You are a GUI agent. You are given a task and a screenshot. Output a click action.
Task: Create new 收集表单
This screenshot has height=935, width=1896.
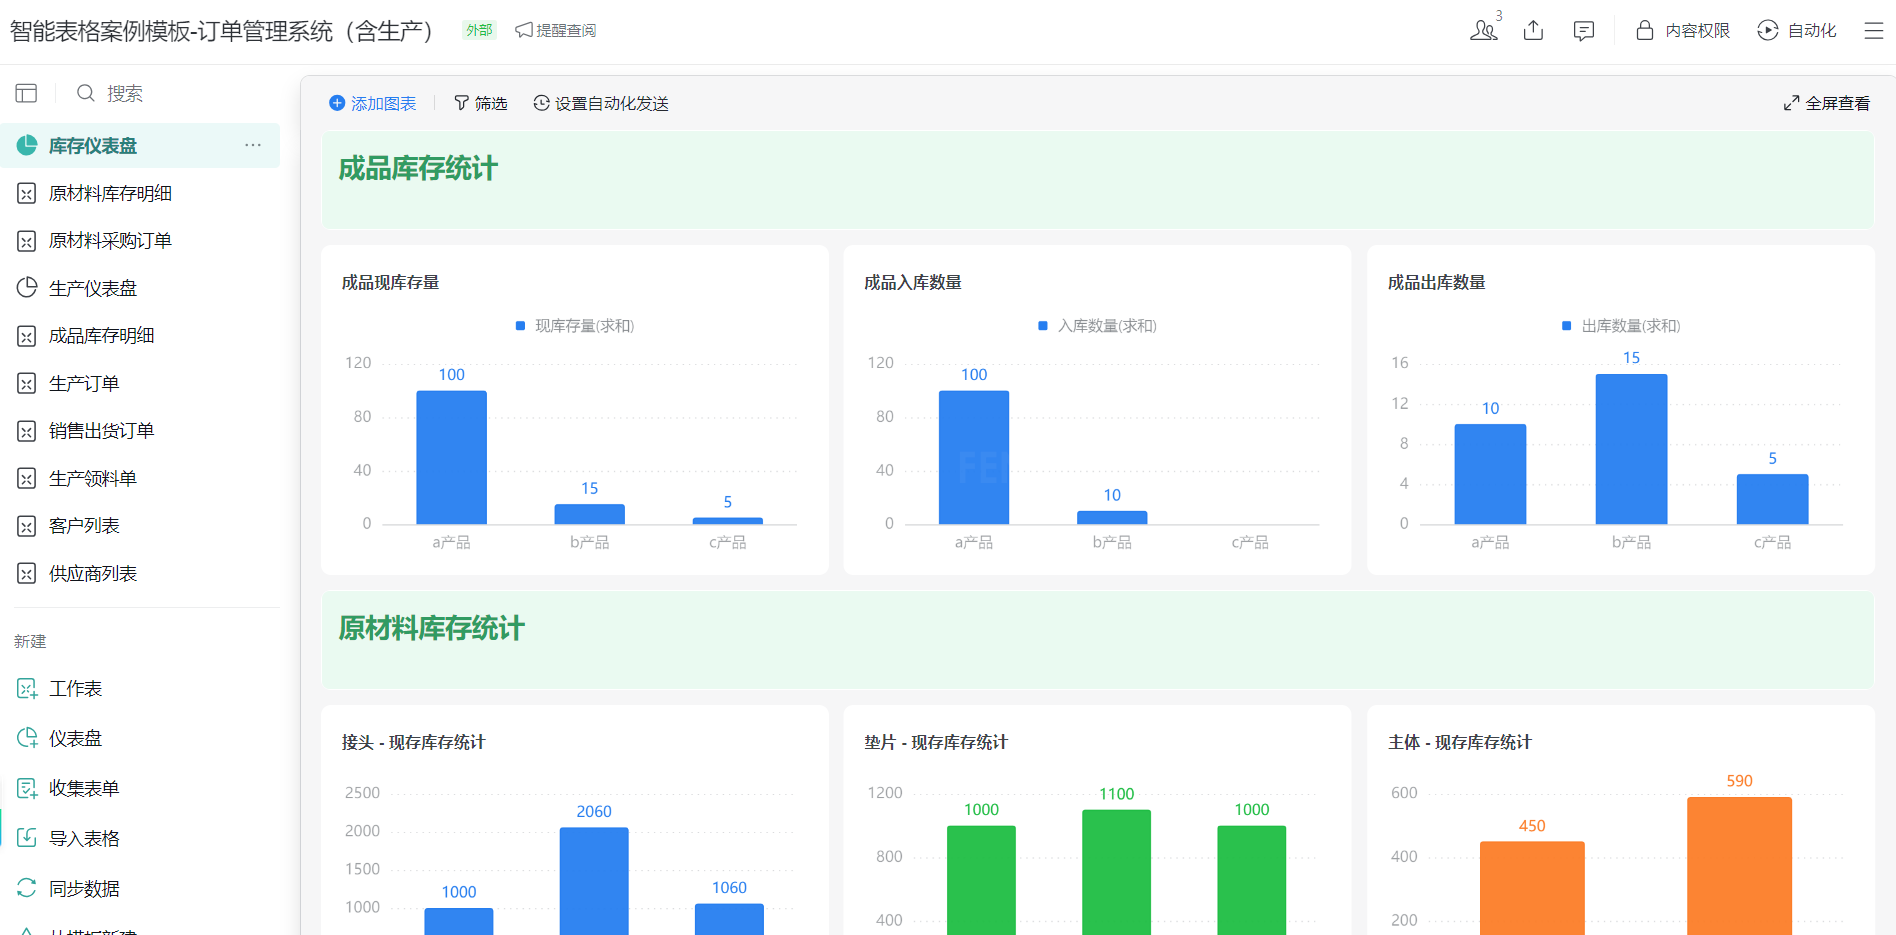[x=140, y=789]
